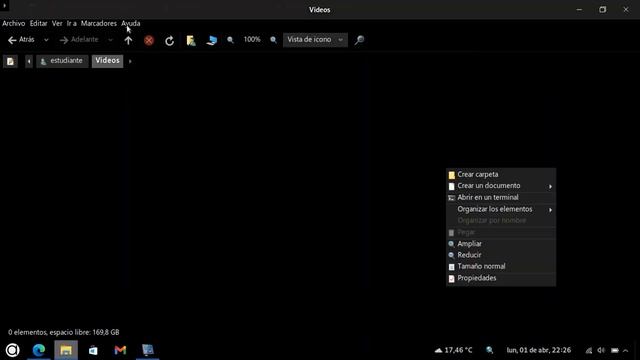Click the left path-bar scroll arrow
This screenshot has width=640, height=360.
click(29, 61)
